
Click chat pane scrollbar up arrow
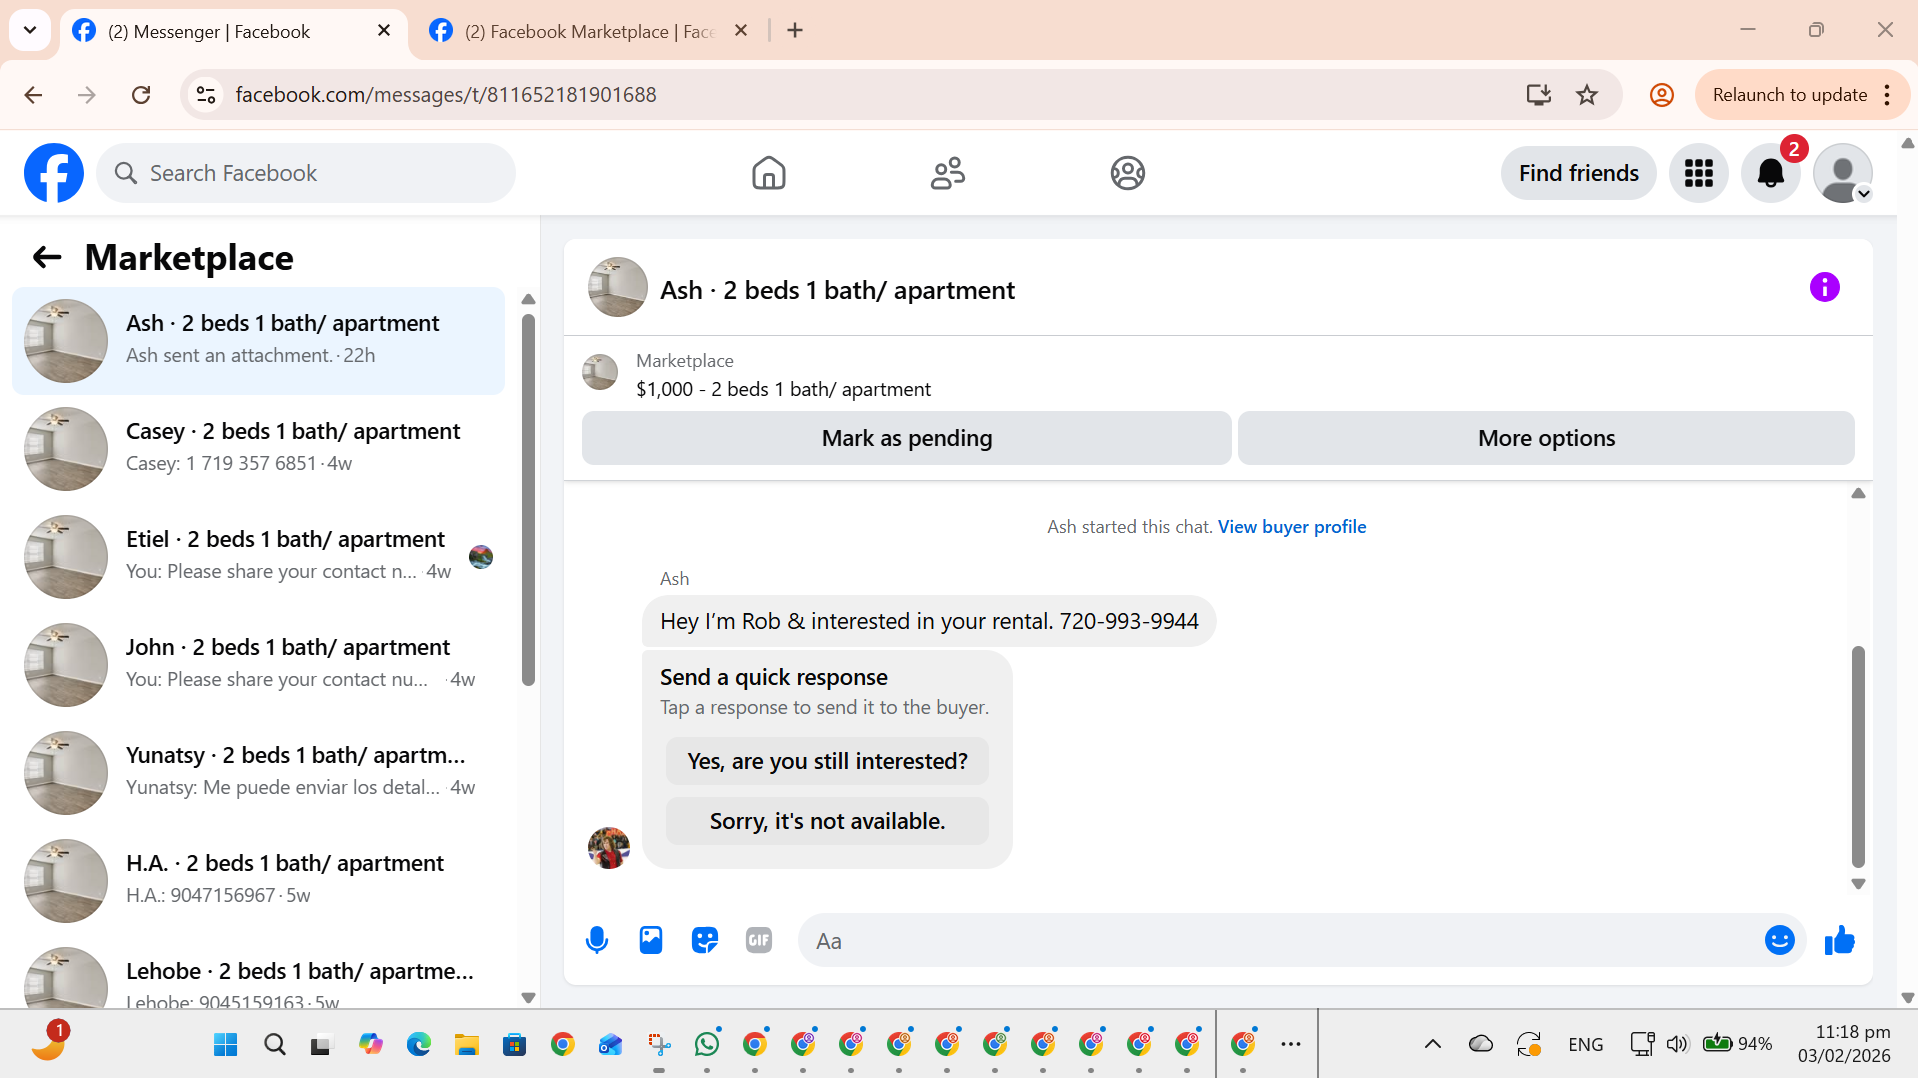[1858, 494]
